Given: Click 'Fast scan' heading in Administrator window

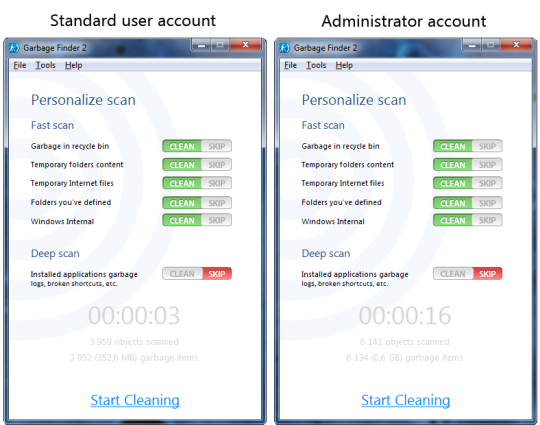Looking at the screenshot, I should (323, 125).
